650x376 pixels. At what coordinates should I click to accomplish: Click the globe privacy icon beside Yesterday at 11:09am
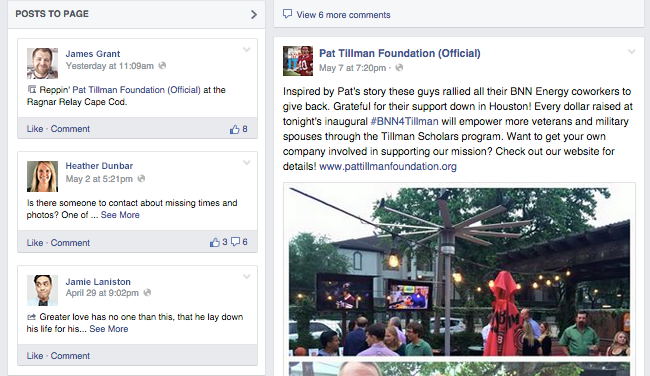coord(162,65)
